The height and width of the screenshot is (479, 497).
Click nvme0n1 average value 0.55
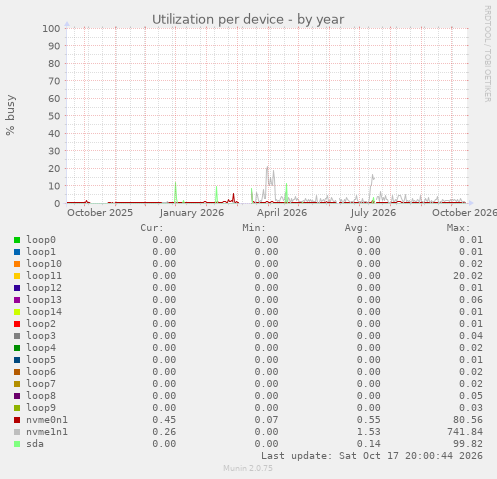coord(369,420)
